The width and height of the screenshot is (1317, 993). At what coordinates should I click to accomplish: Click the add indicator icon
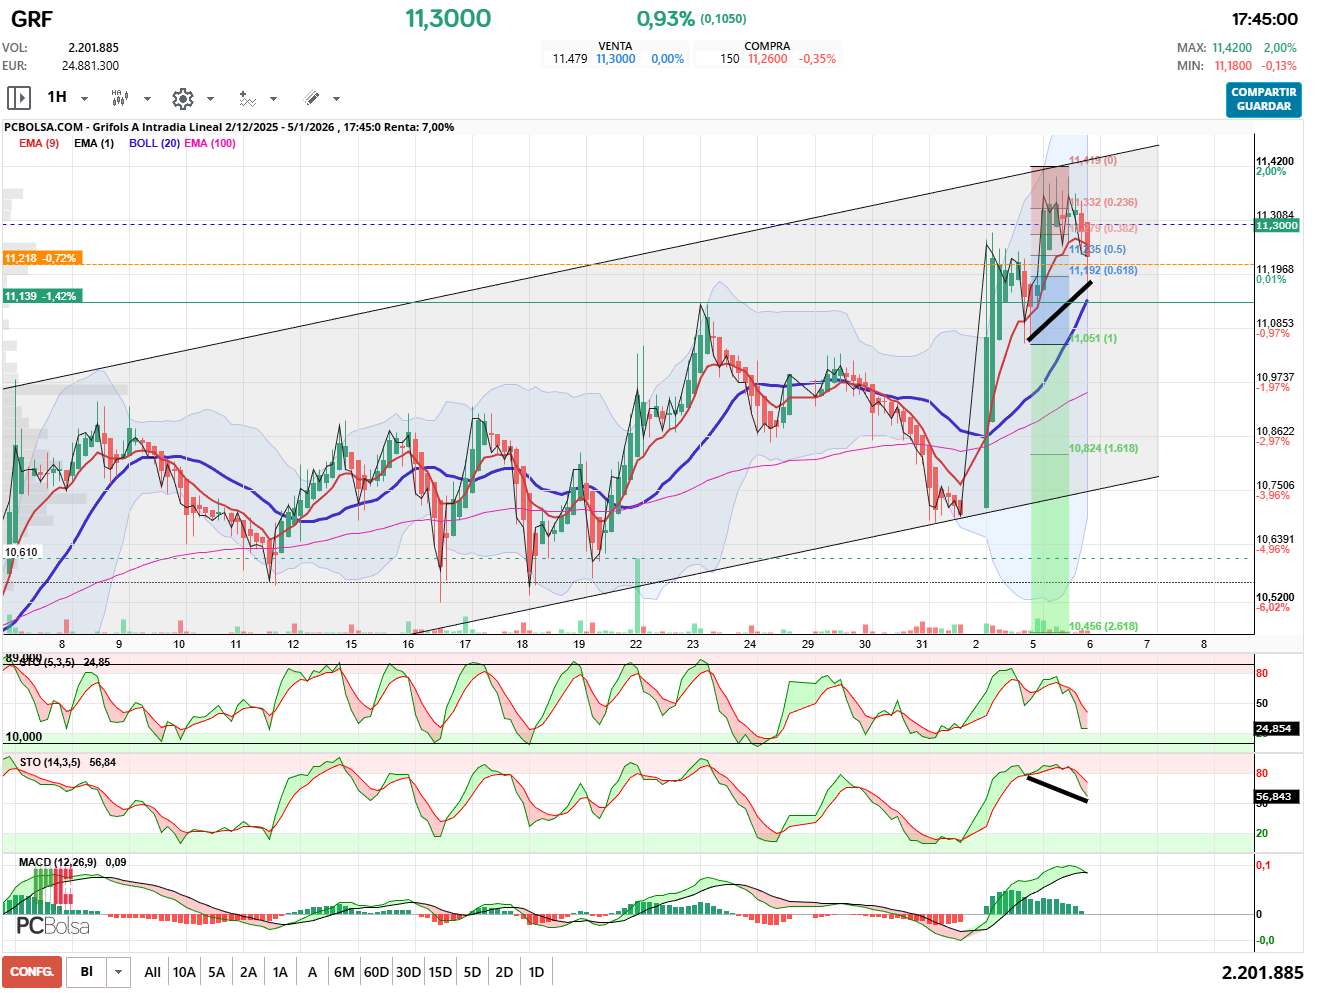[247, 98]
